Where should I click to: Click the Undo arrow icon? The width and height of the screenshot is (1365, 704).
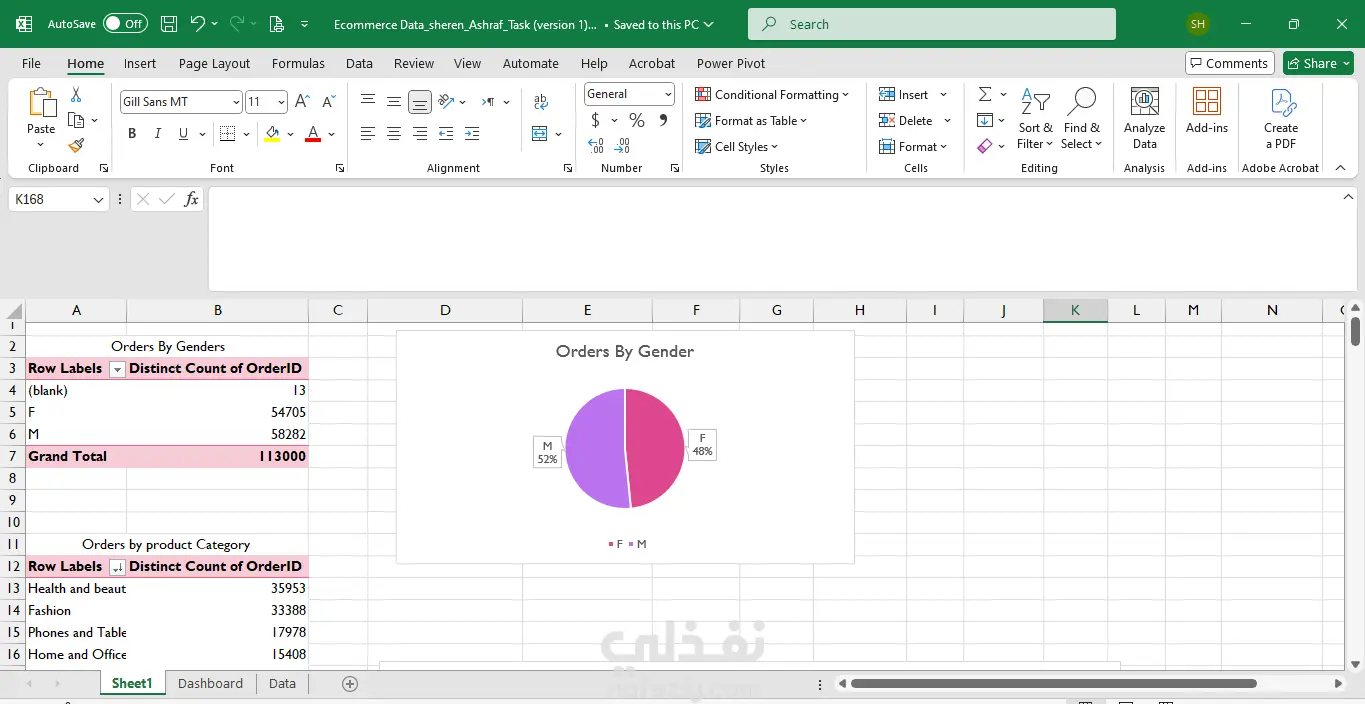click(x=197, y=24)
